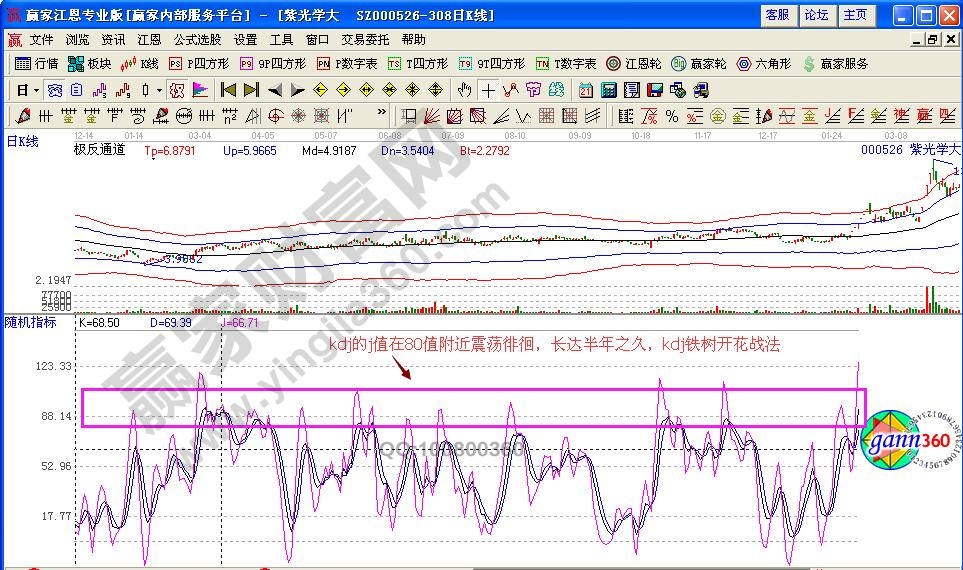
Task: Click the save floppy disk icon
Action: coord(655,90)
